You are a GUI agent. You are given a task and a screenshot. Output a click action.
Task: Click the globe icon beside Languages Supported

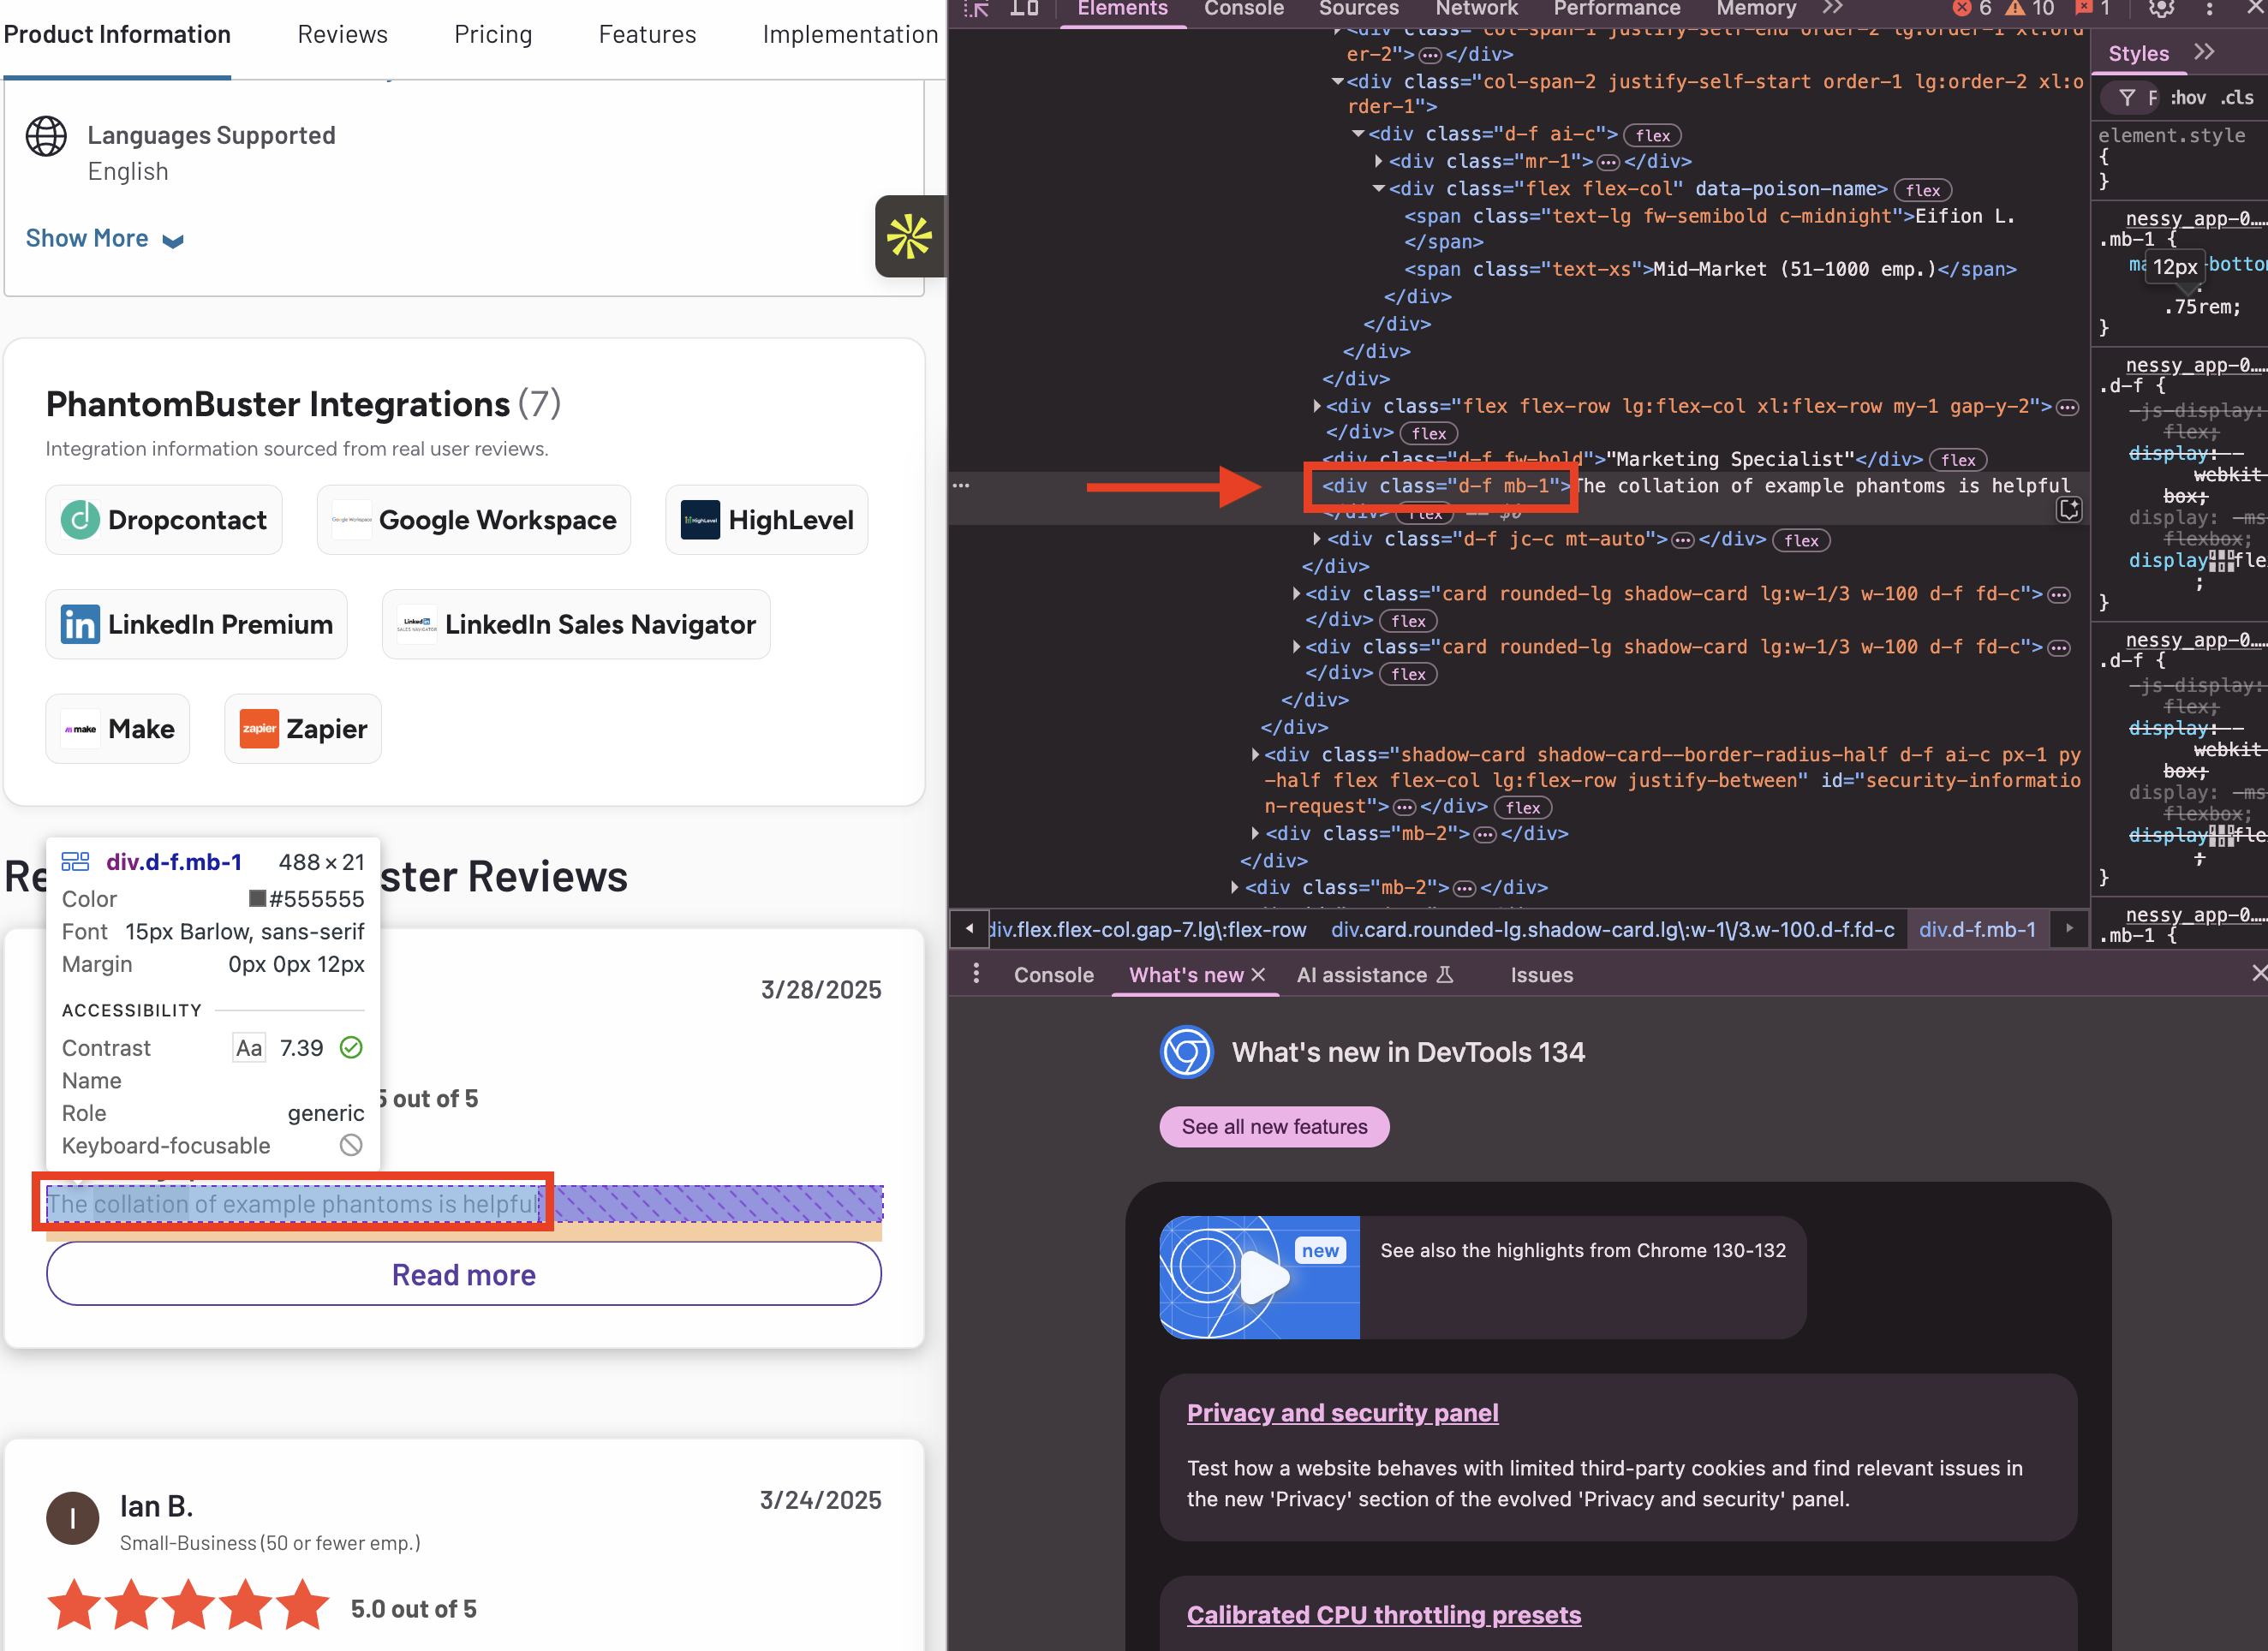click(46, 136)
